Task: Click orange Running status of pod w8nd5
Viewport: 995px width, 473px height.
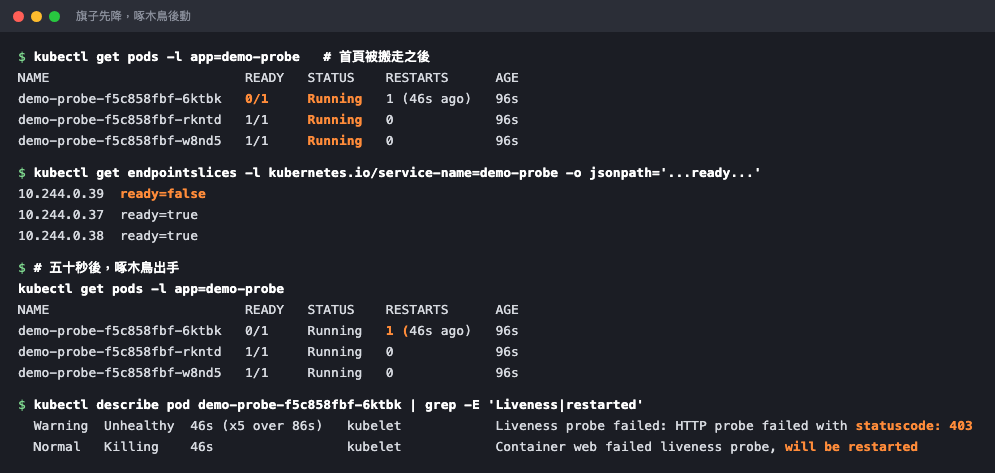Action: pos(334,141)
